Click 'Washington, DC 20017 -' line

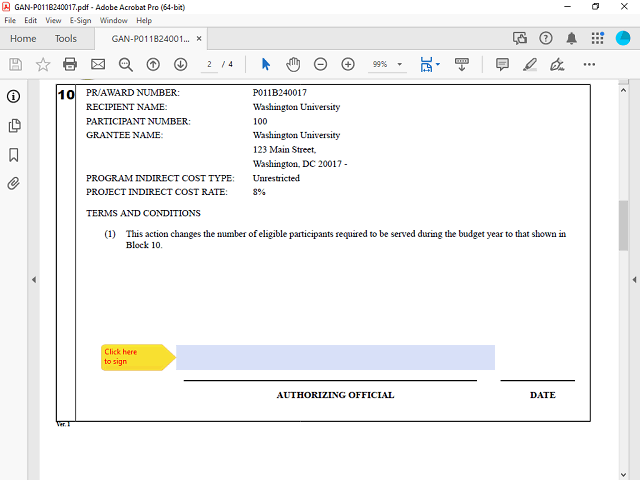click(x=300, y=164)
